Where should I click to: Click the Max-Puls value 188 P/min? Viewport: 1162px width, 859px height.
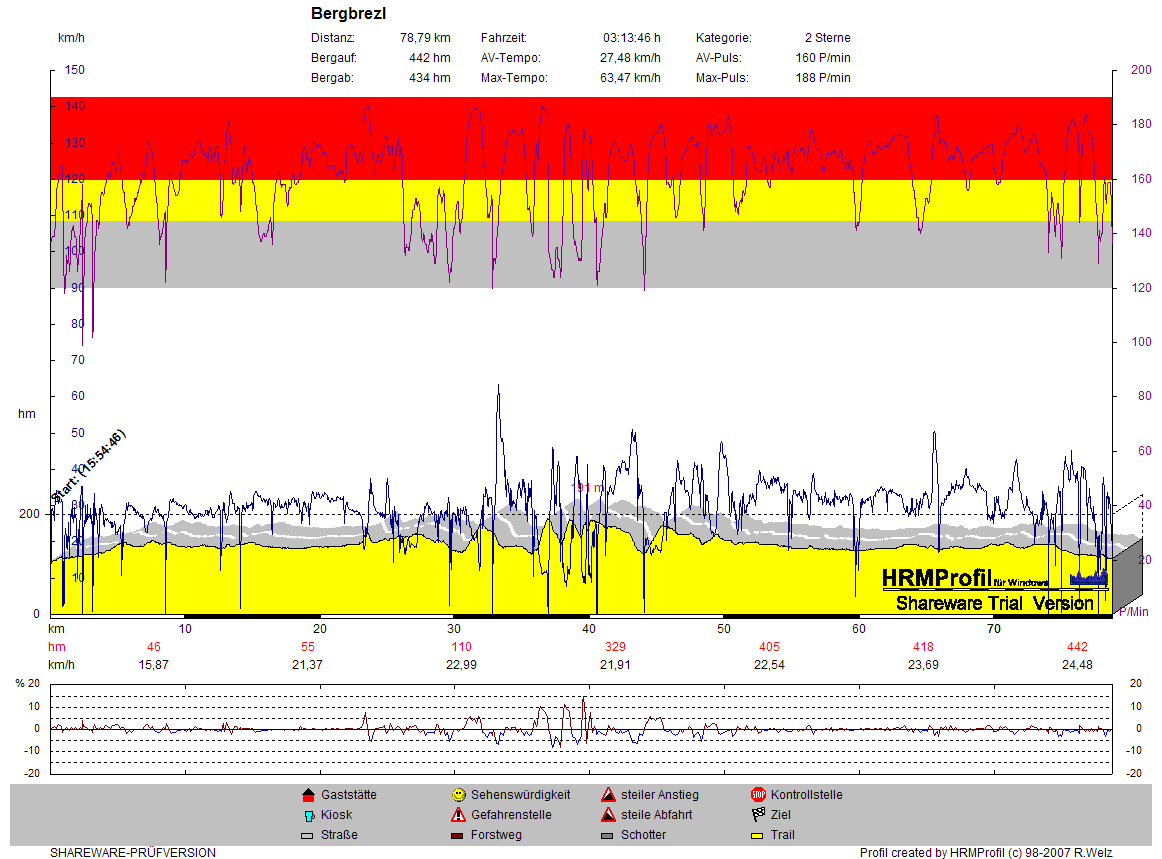823,78
